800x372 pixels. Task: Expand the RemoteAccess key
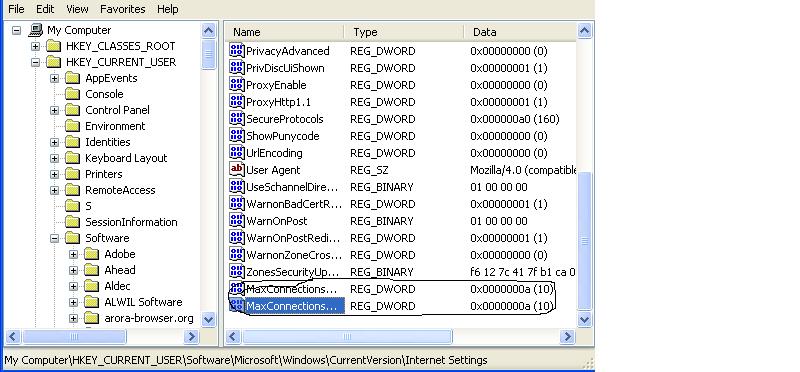(x=54, y=190)
